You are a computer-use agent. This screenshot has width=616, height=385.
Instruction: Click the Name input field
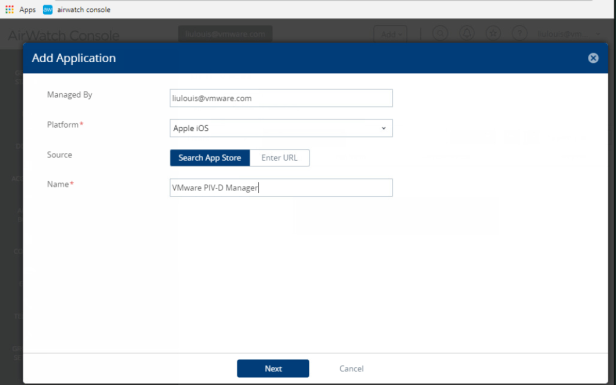(281, 188)
